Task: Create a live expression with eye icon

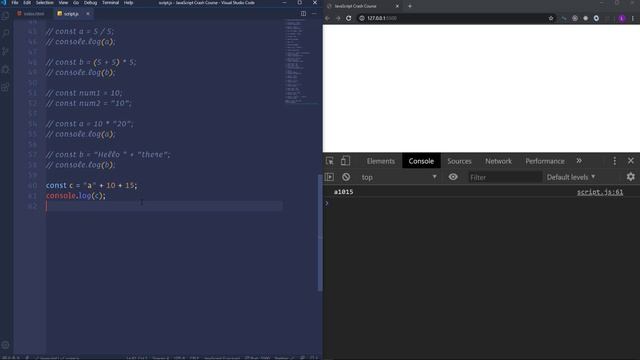Action: pyautogui.click(x=453, y=177)
